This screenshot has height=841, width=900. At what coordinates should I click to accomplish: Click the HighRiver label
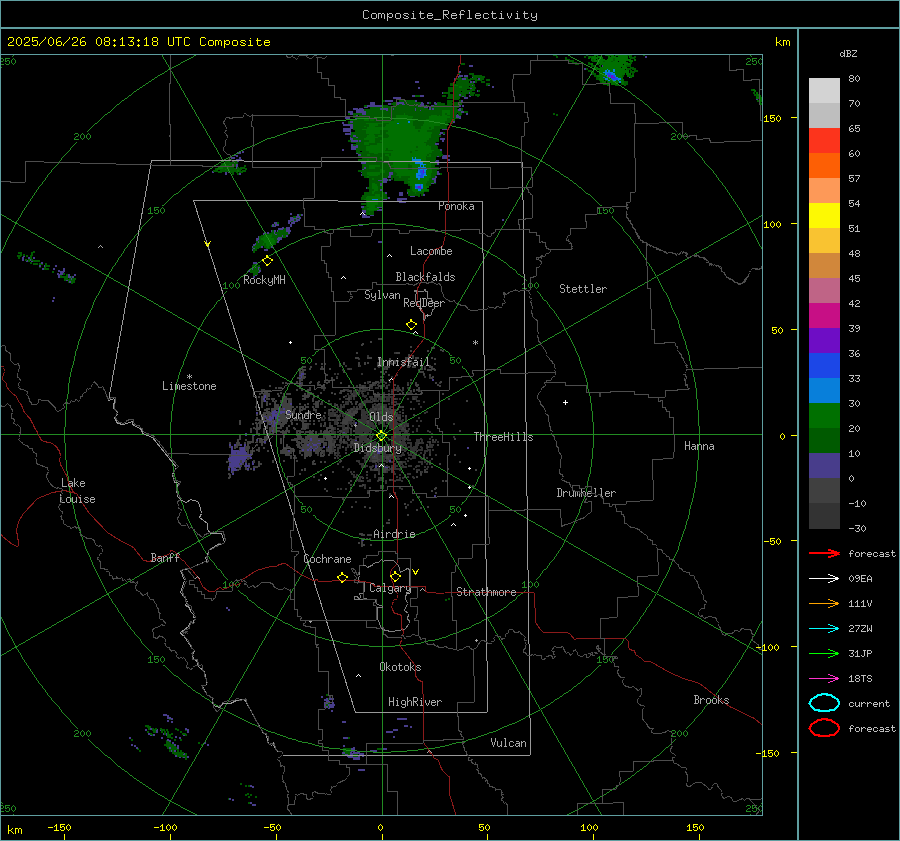pyautogui.click(x=415, y=702)
